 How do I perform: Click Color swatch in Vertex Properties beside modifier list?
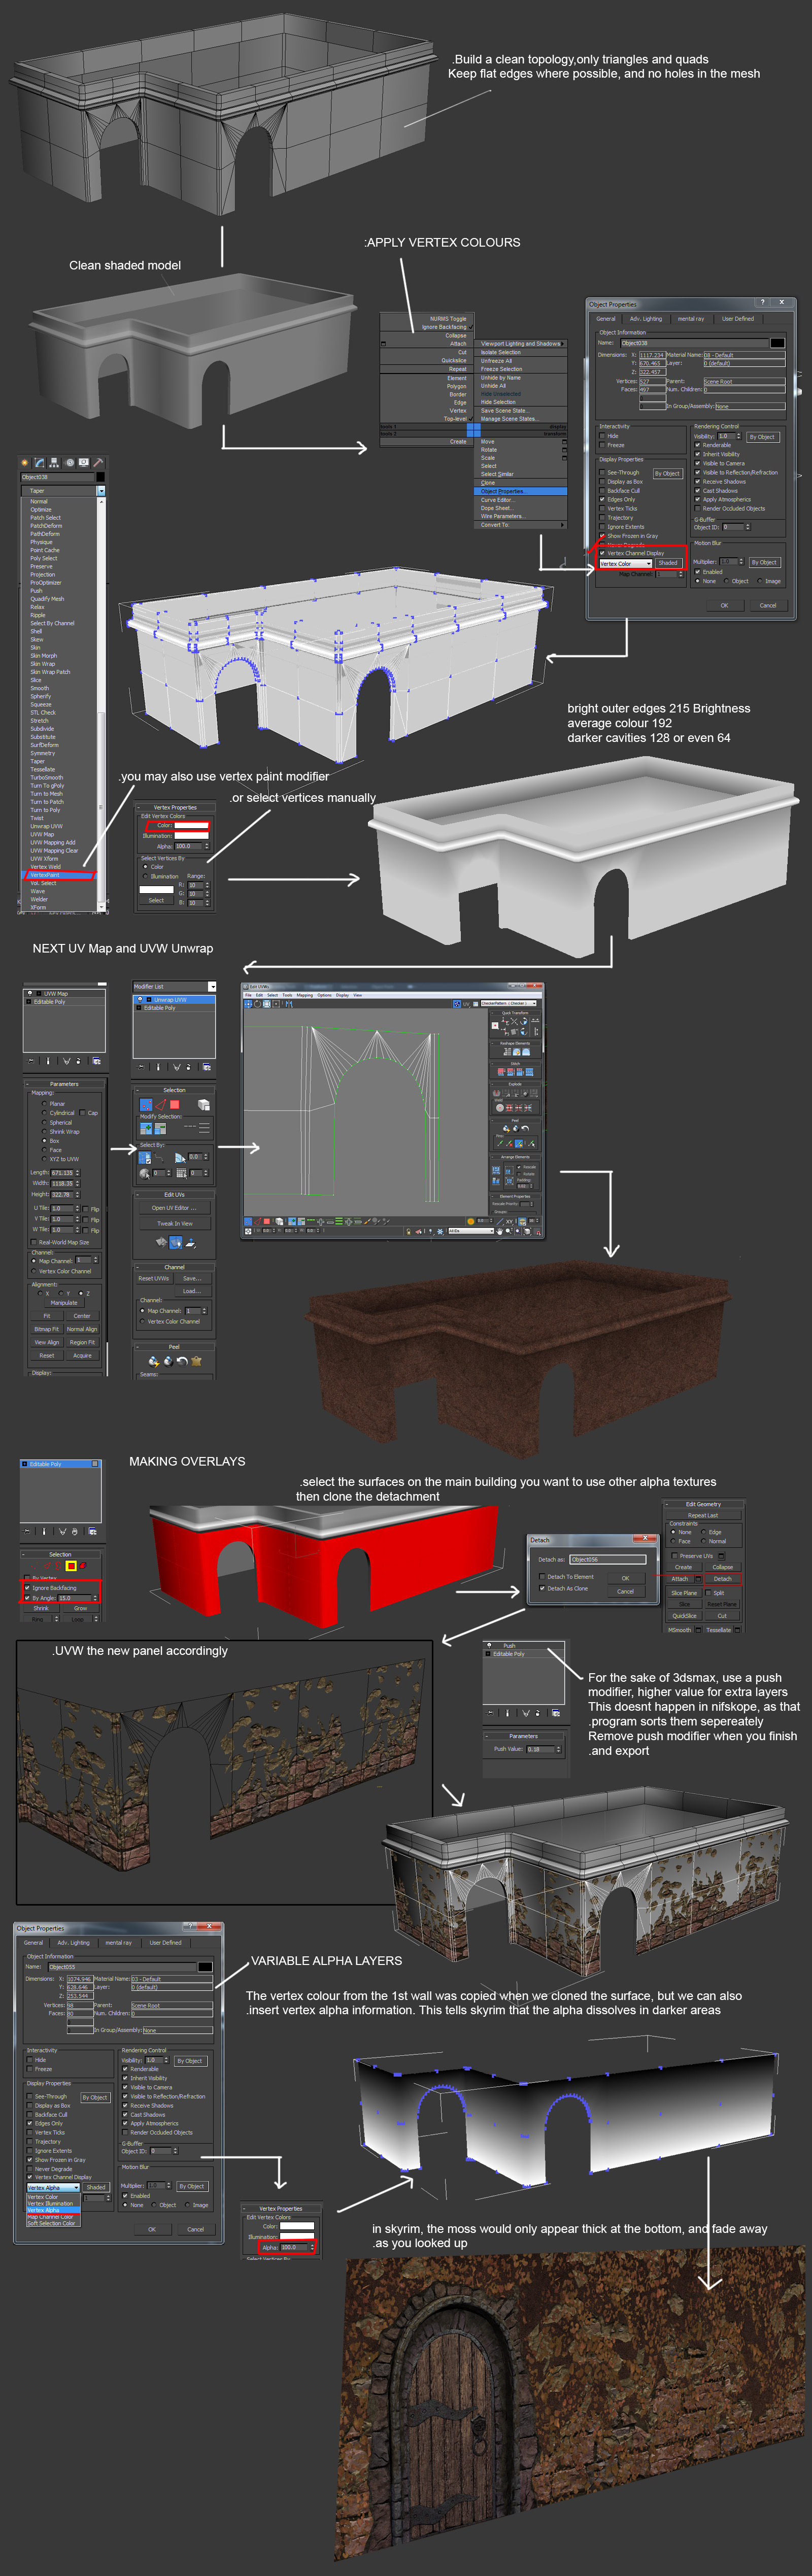pyautogui.click(x=191, y=826)
